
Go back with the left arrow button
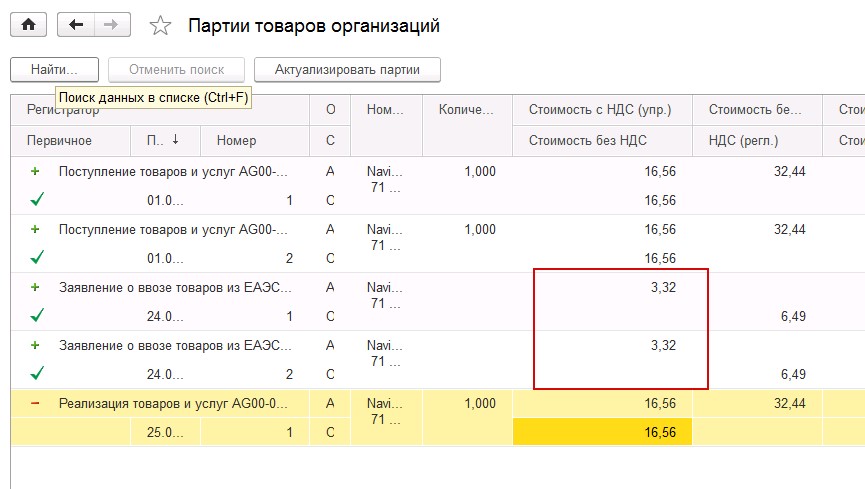click(x=76, y=25)
